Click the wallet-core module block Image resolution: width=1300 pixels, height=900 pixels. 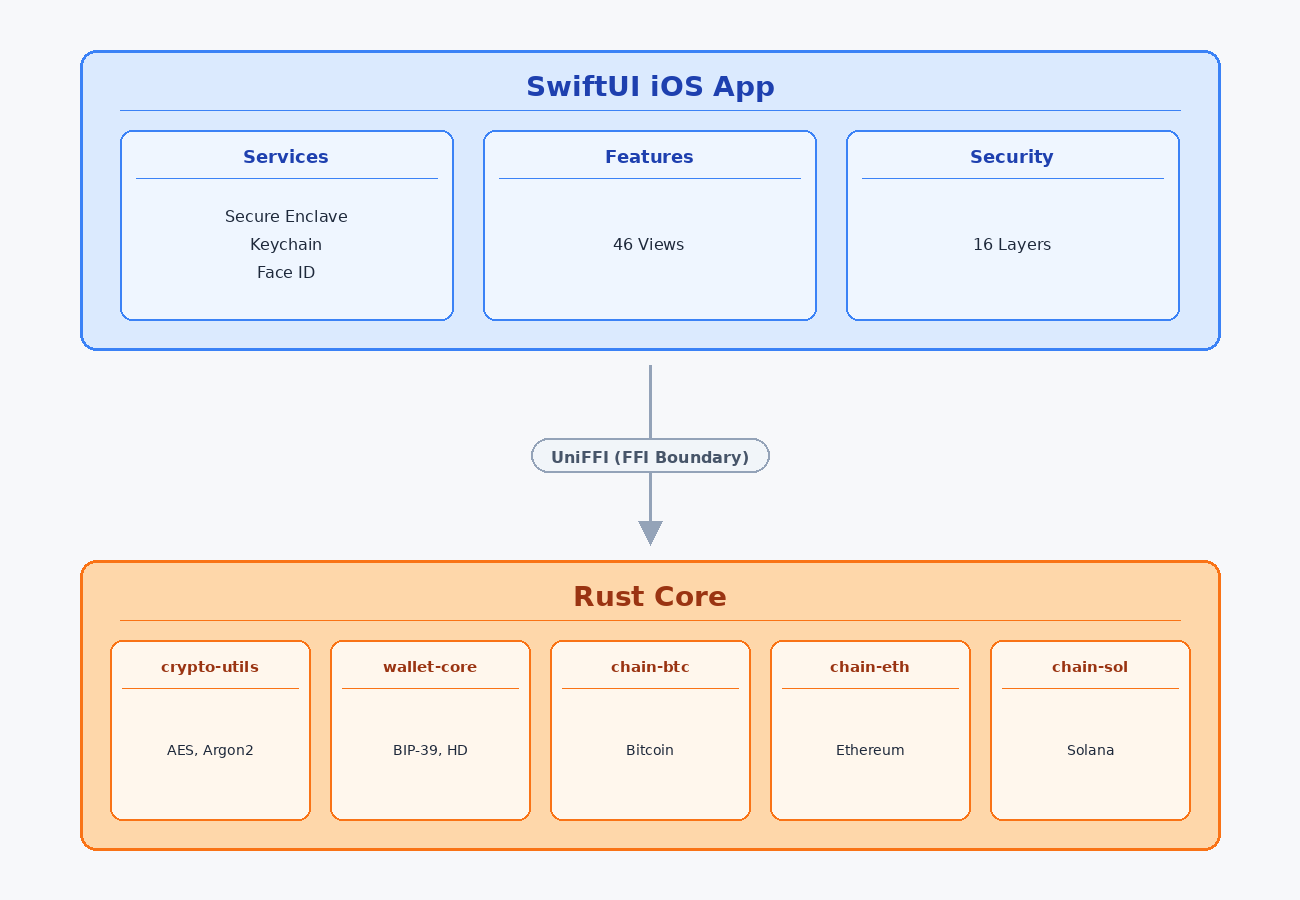[x=430, y=730]
